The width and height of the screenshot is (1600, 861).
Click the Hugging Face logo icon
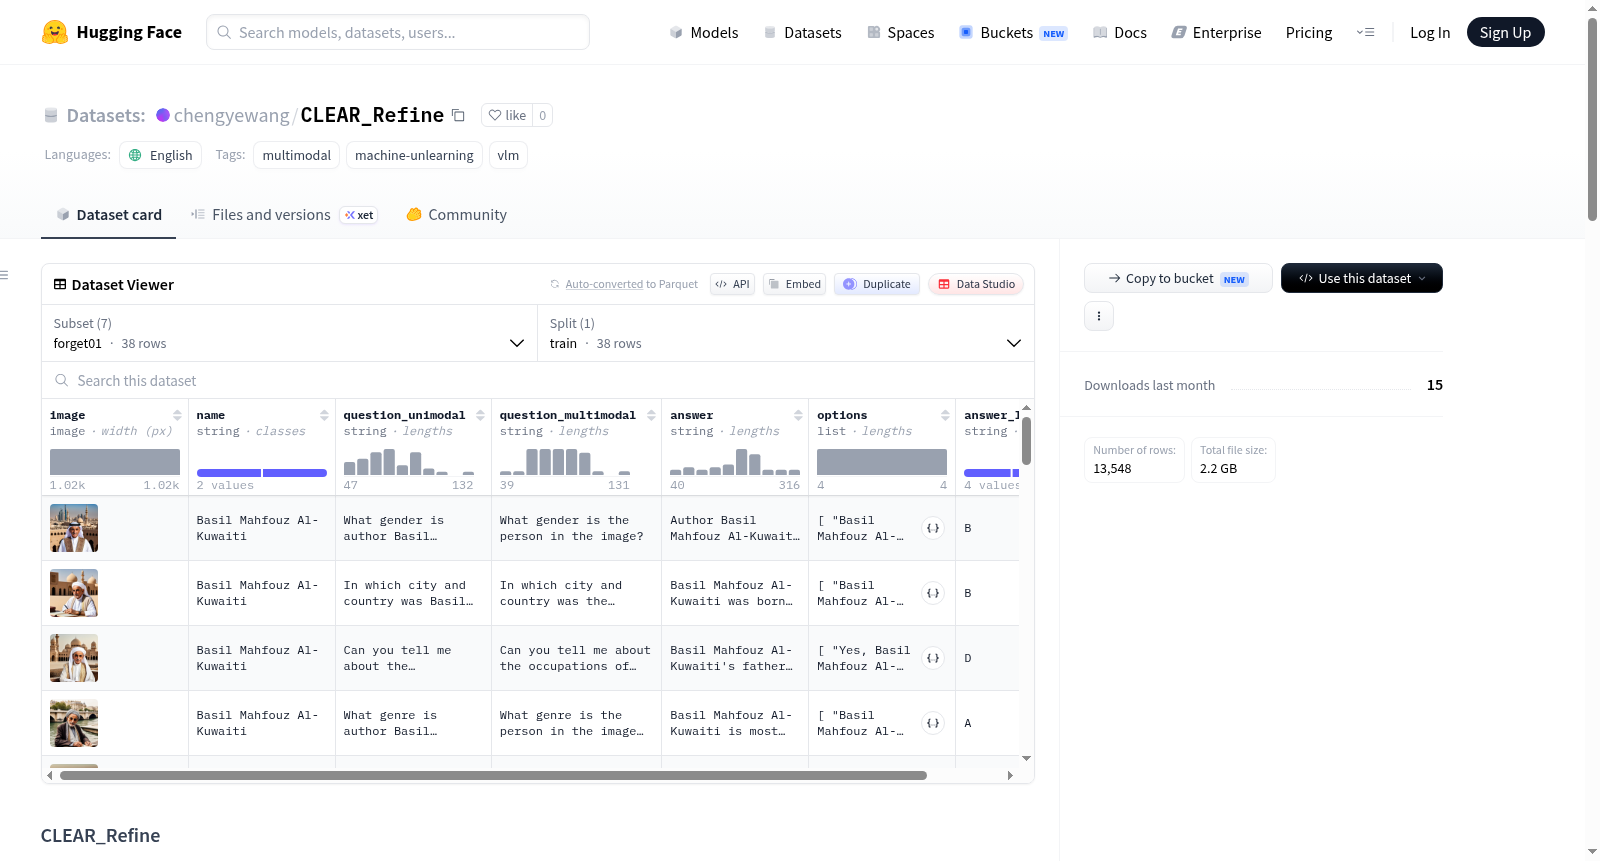point(55,32)
